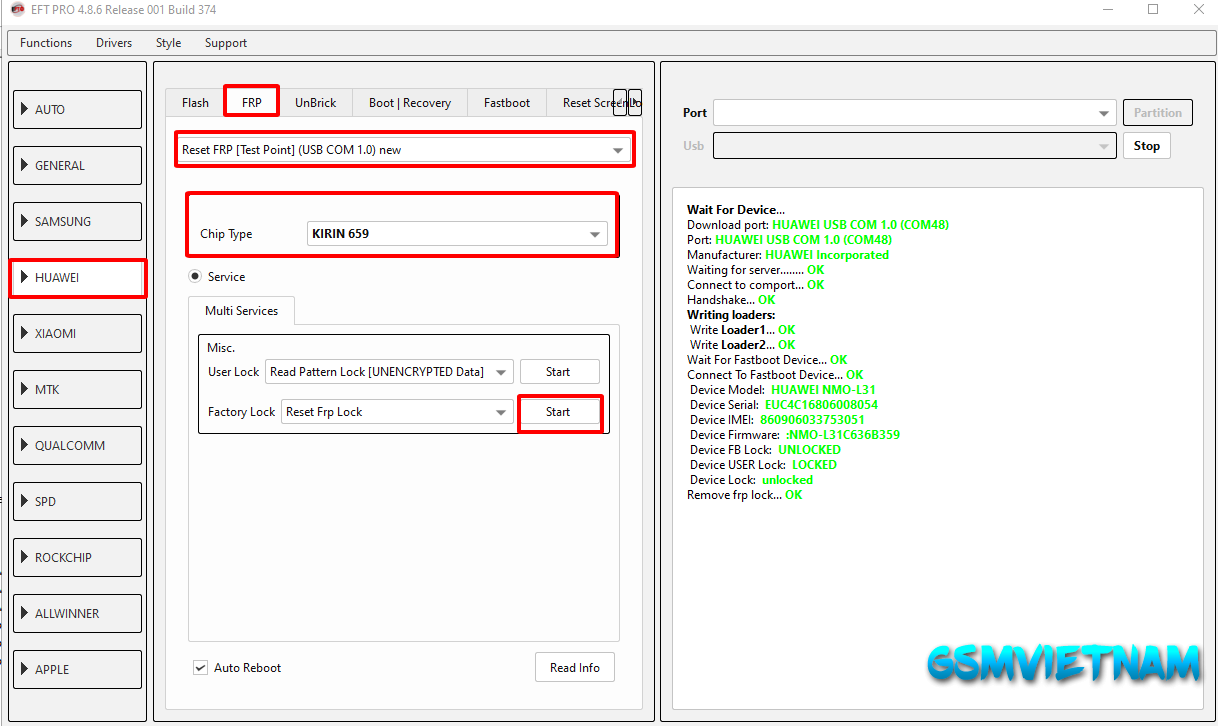
Task: Click the Device USER Lock LOCKED line
Action: point(763,465)
